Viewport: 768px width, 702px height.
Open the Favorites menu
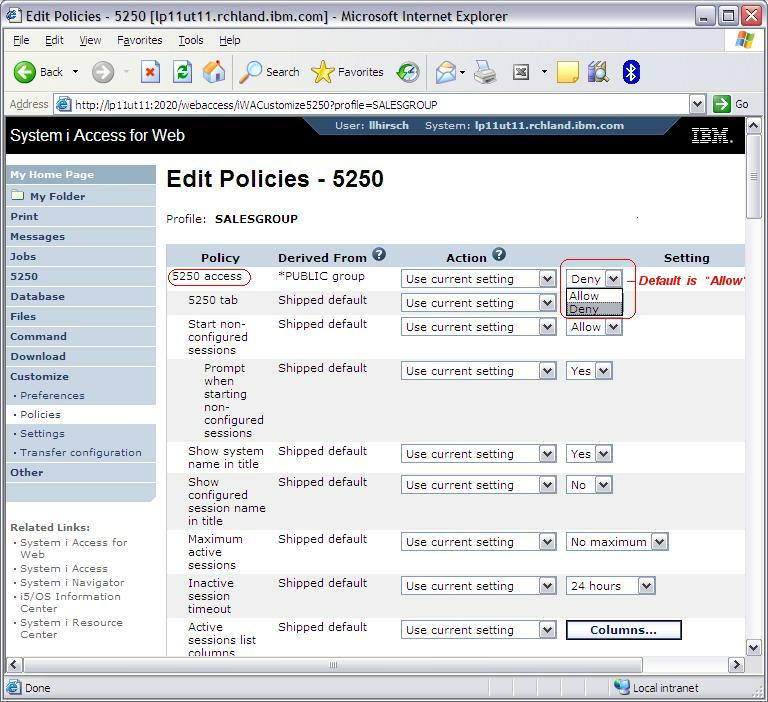tap(140, 40)
